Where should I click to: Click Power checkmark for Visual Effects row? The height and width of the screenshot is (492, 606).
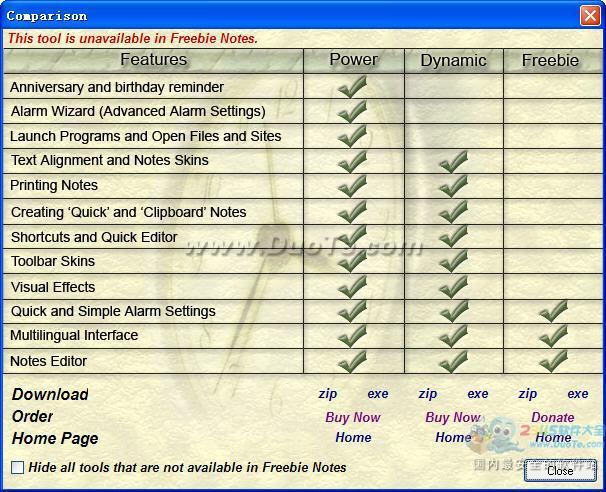point(352,287)
